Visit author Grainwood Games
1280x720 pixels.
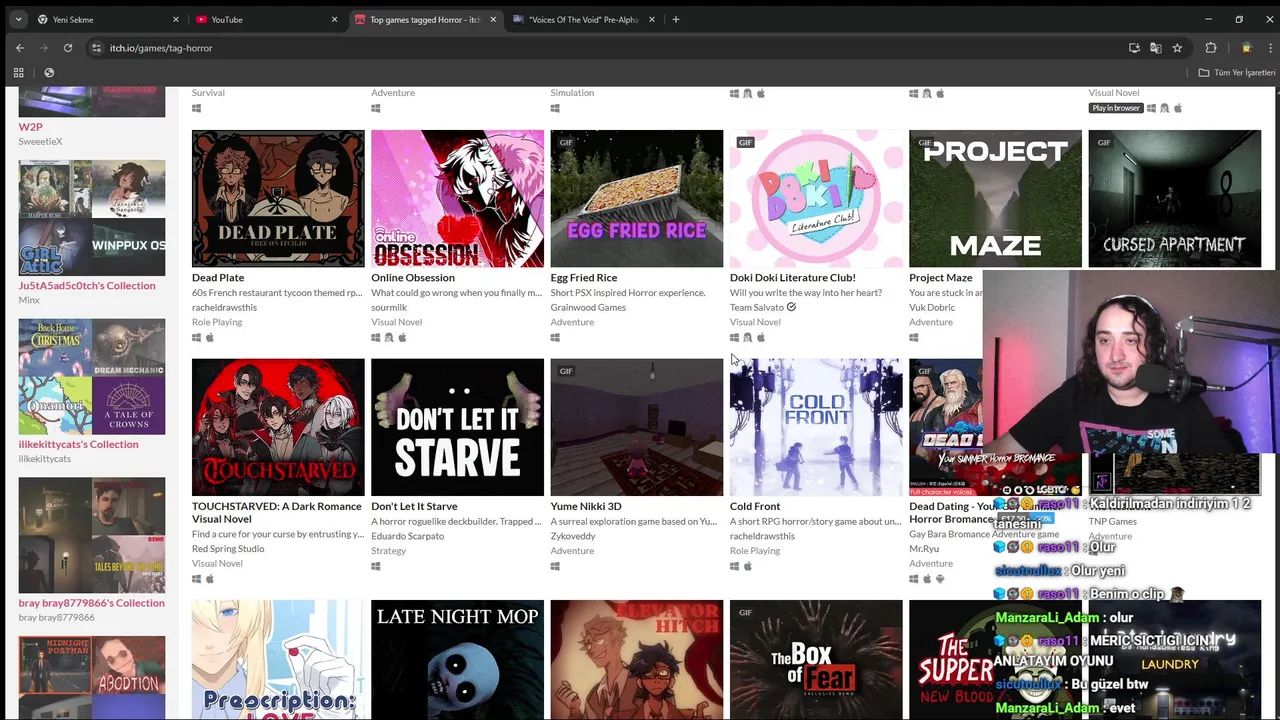pos(588,307)
